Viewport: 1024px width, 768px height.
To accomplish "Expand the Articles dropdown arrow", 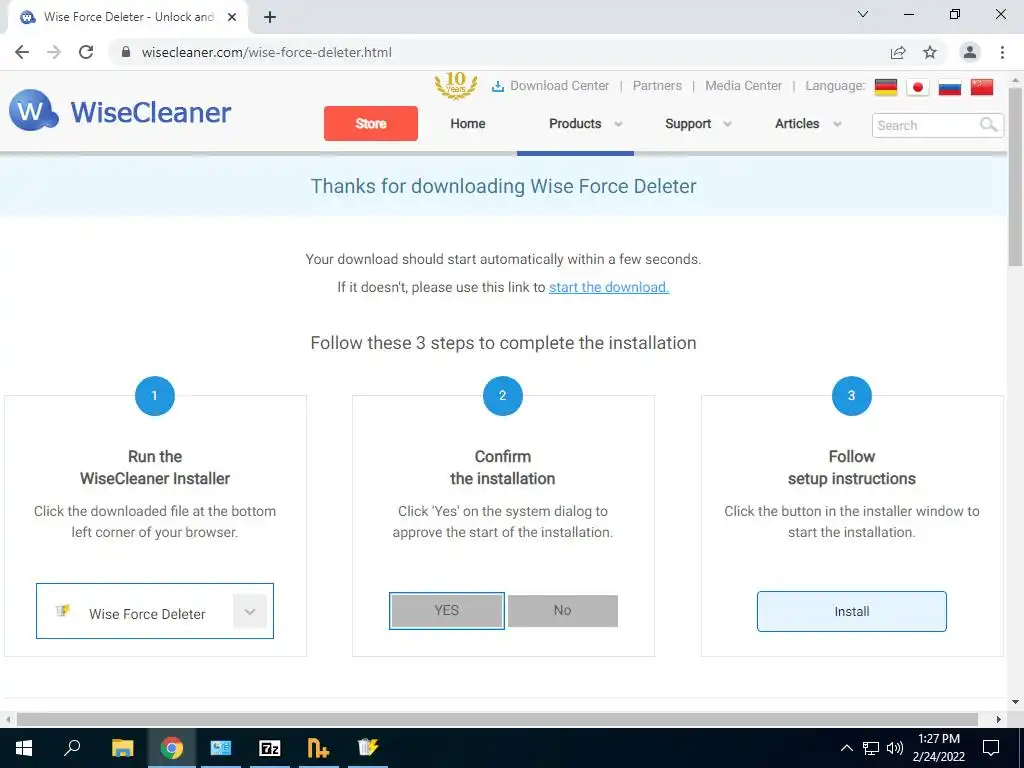I will coord(837,124).
